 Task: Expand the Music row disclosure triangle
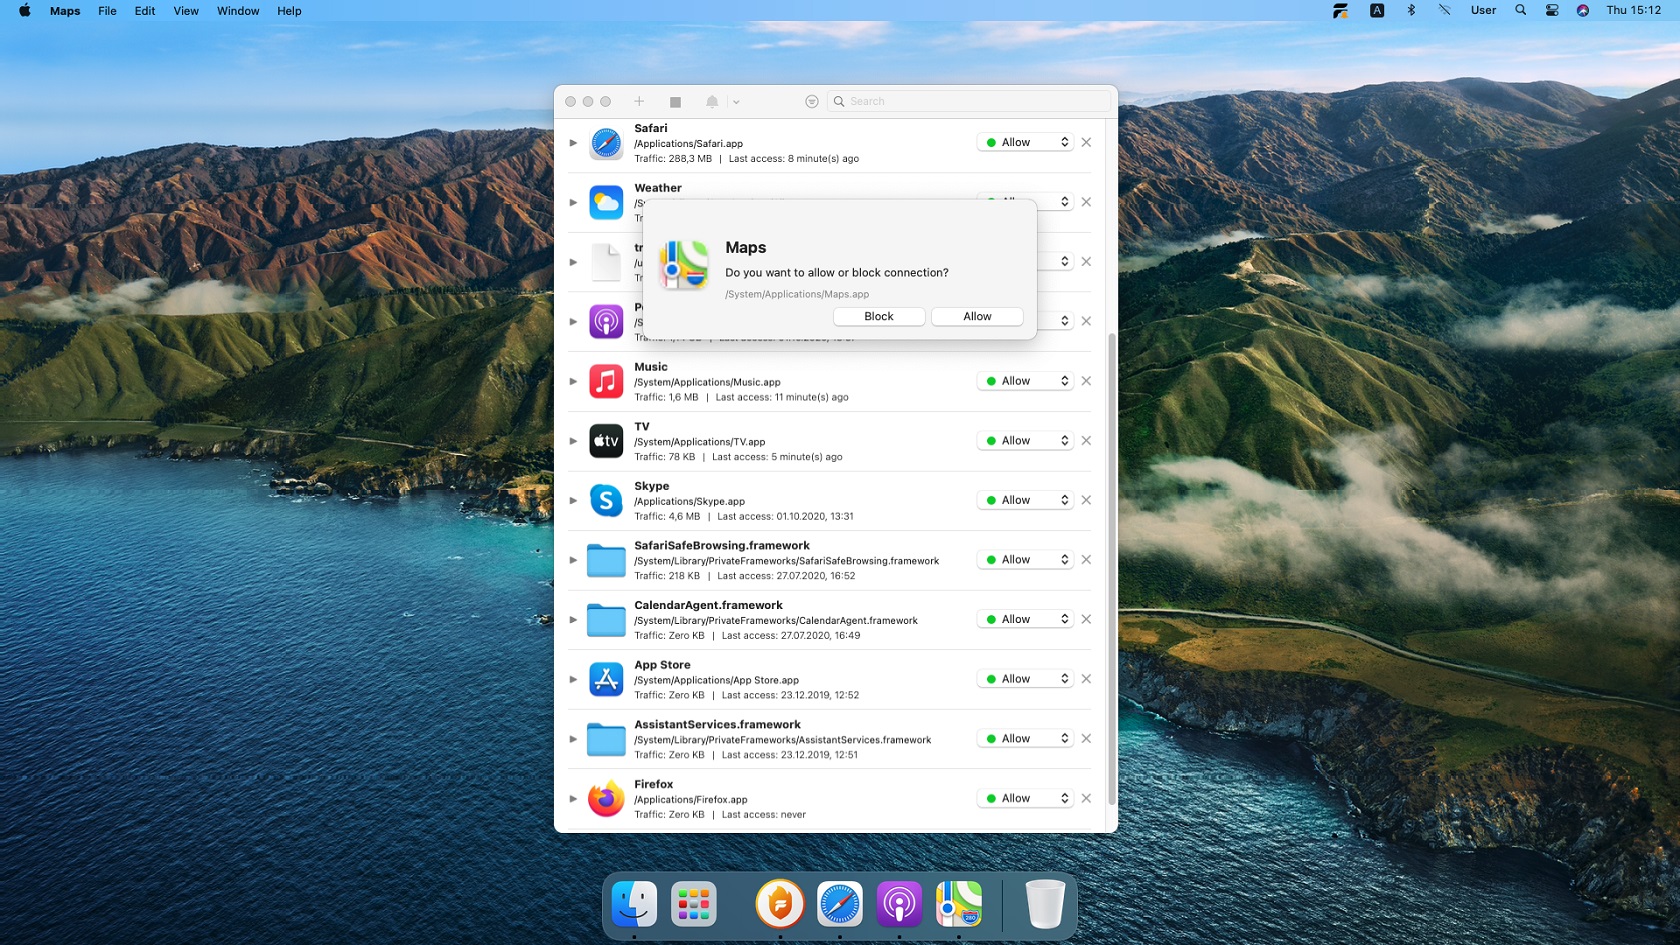coord(573,381)
